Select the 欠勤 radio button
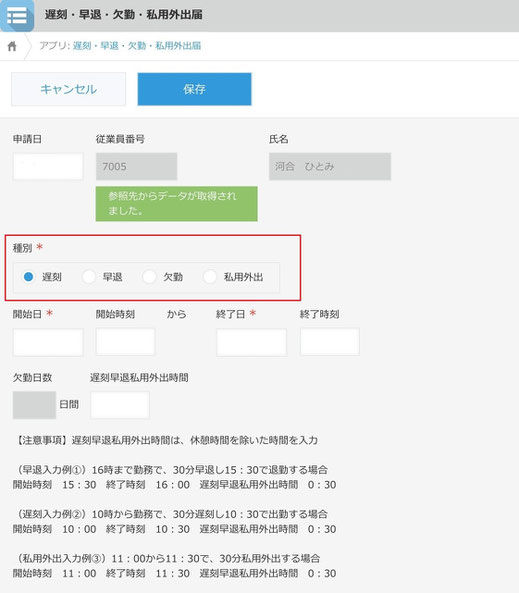 pyautogui.click(x=149, y=277)
